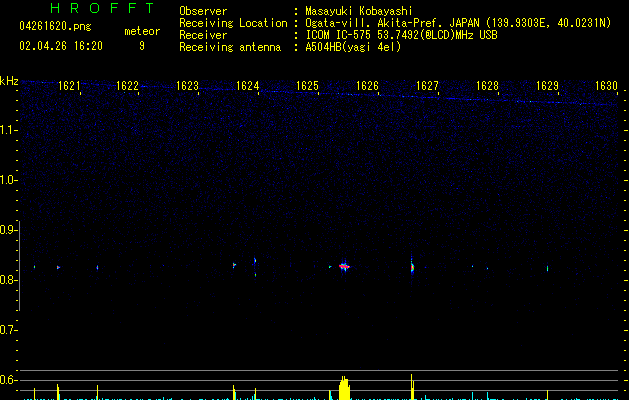Click the 1.1 frequency axis label
629x400 pixels.
[x=8, y=130]
